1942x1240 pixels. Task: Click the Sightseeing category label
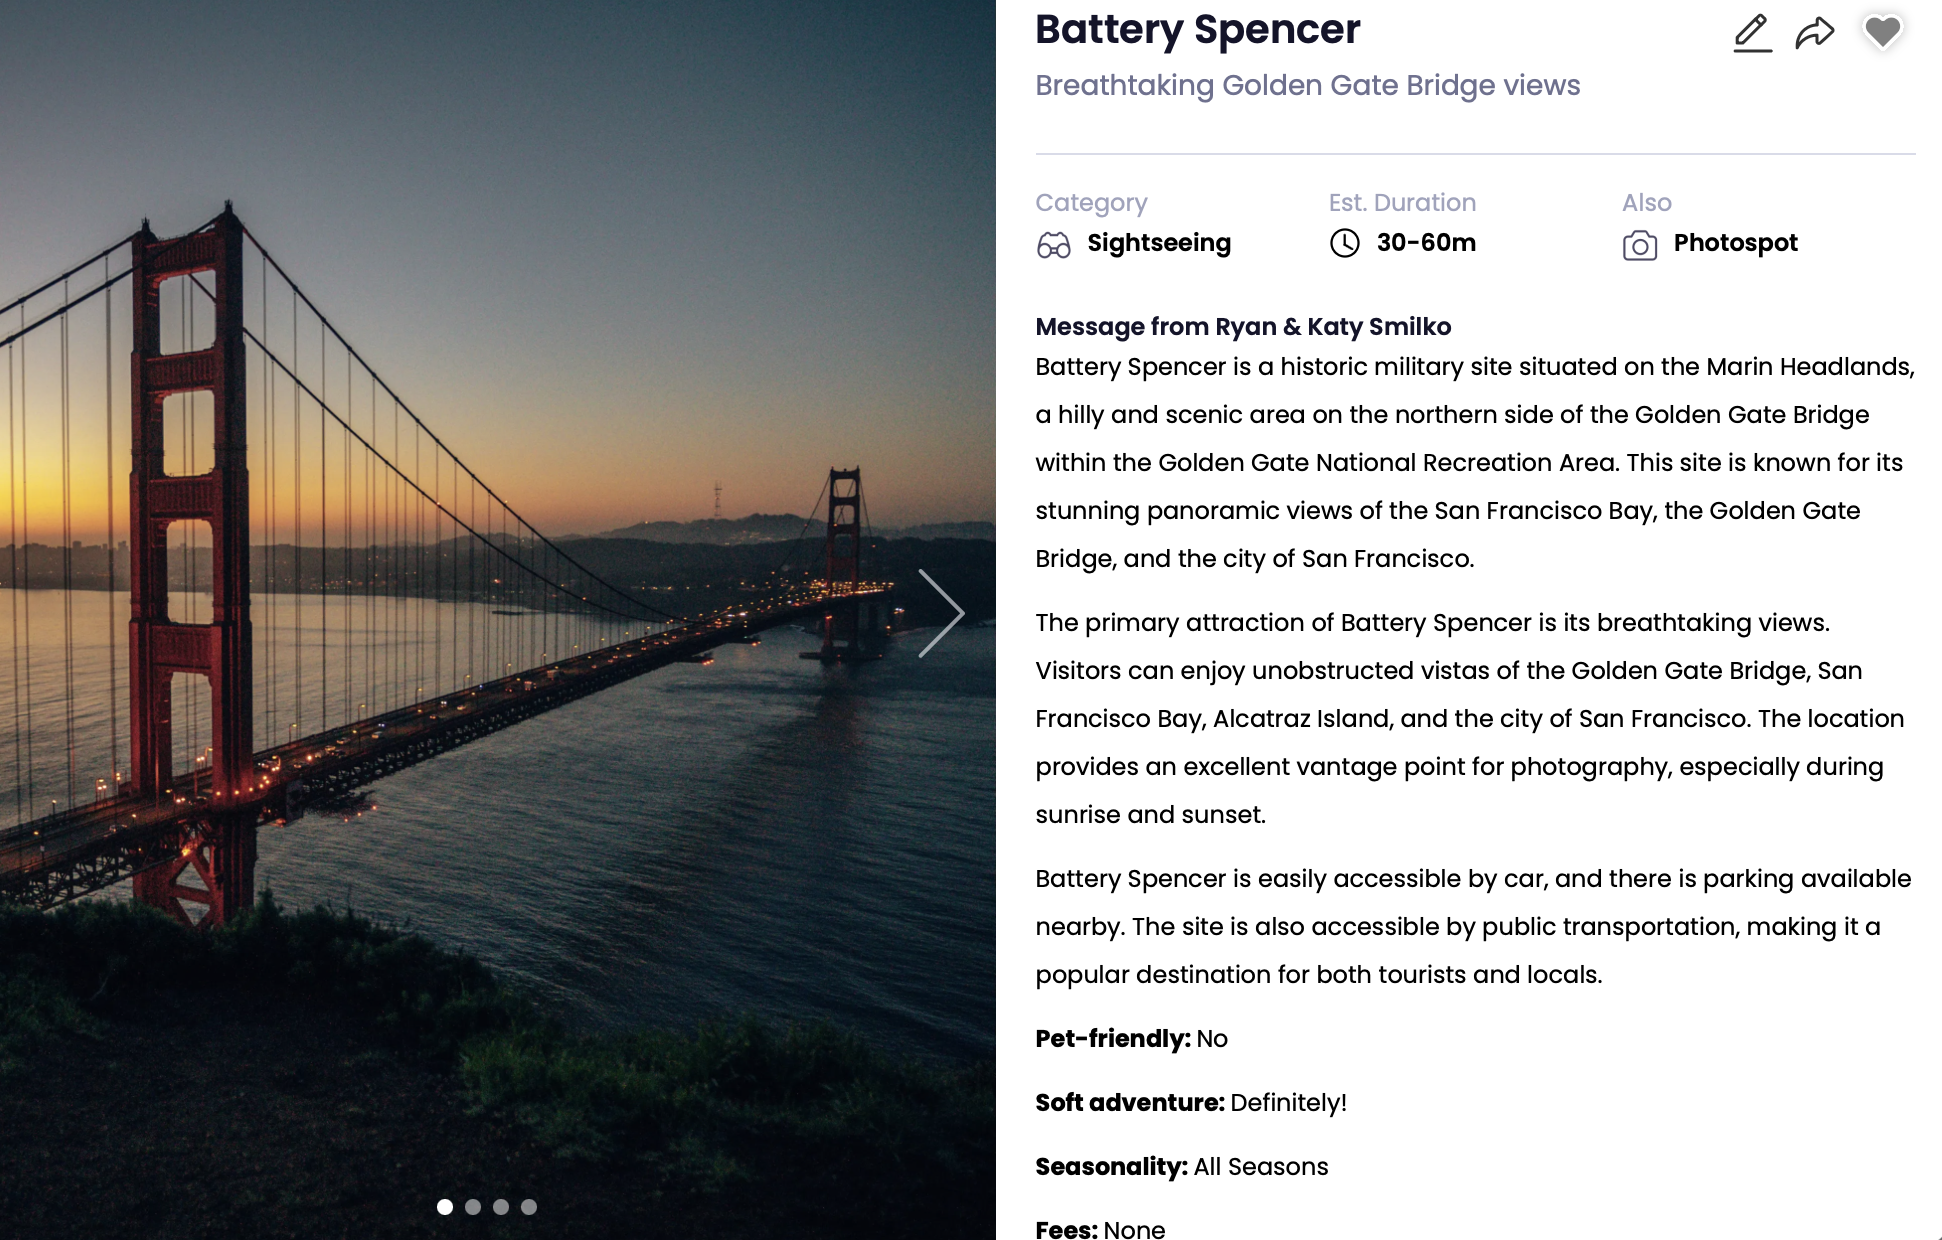point(1159,243)
